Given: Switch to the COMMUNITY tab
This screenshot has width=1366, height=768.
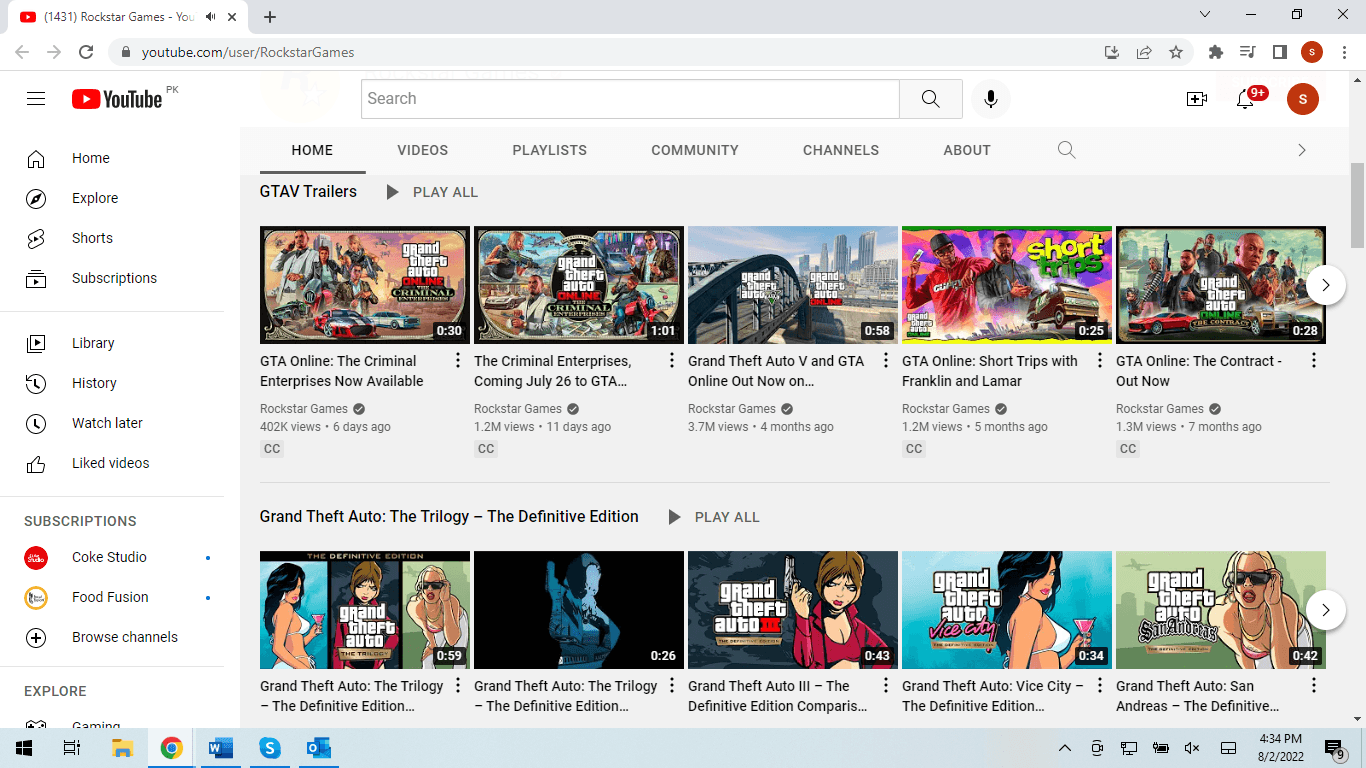Looking at the screenshot, I should point(695,150).
